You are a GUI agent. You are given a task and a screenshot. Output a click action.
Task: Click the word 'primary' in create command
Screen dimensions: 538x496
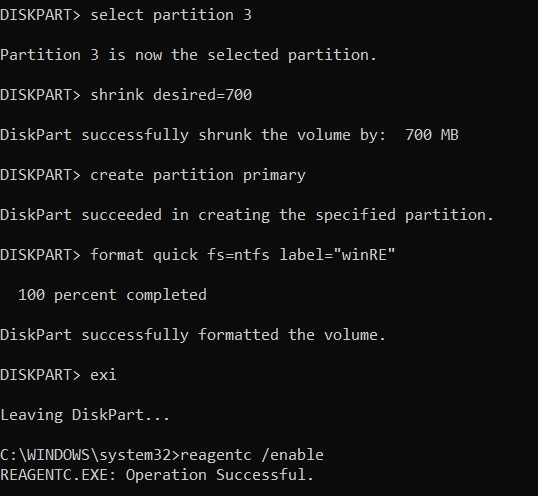[274, 176]
